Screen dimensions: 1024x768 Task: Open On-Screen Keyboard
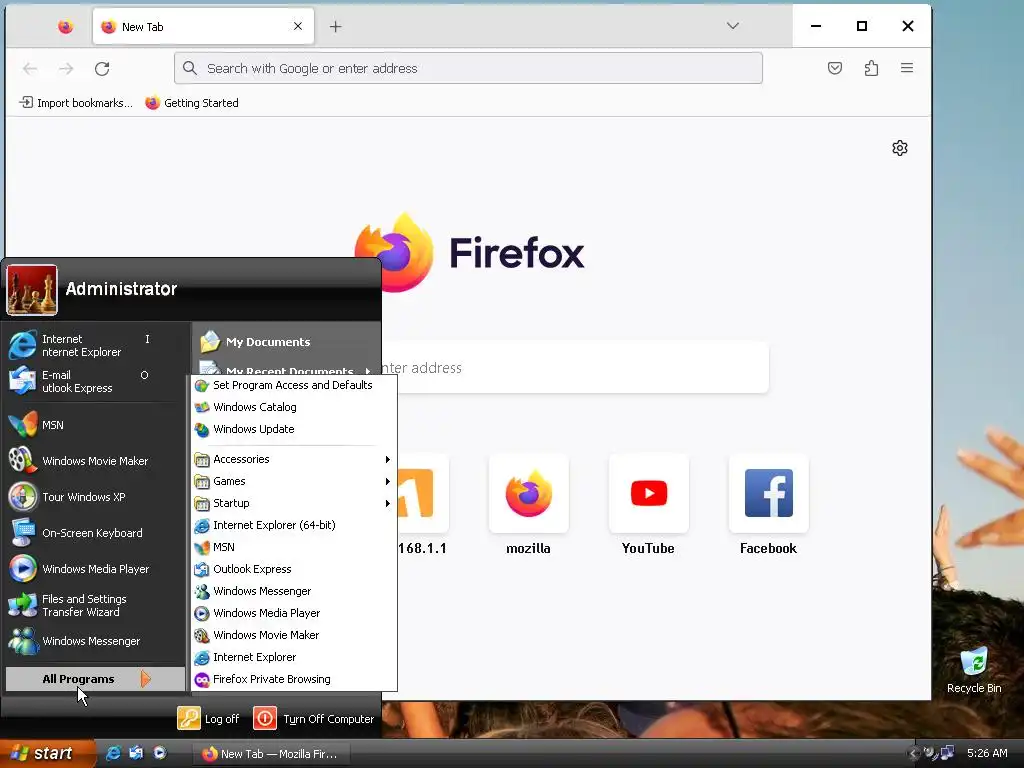[96, 533]
